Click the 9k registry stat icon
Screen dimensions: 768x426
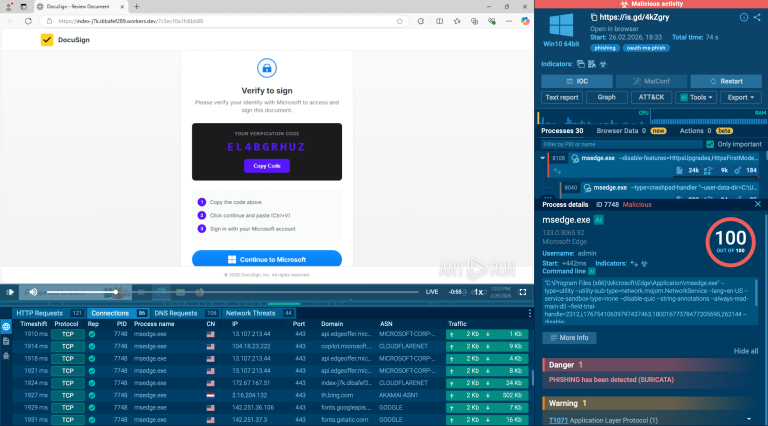point(708,170)
